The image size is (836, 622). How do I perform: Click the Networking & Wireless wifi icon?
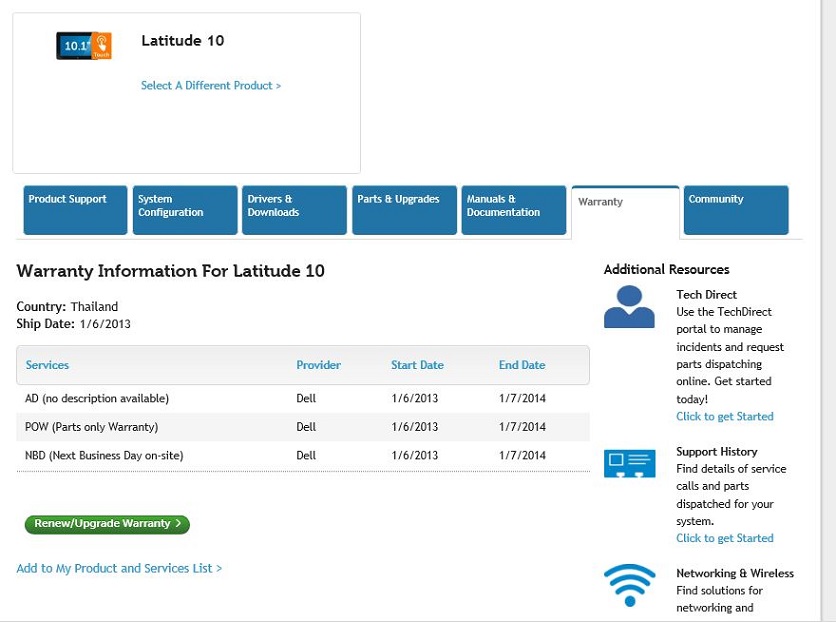coord(629,584)
